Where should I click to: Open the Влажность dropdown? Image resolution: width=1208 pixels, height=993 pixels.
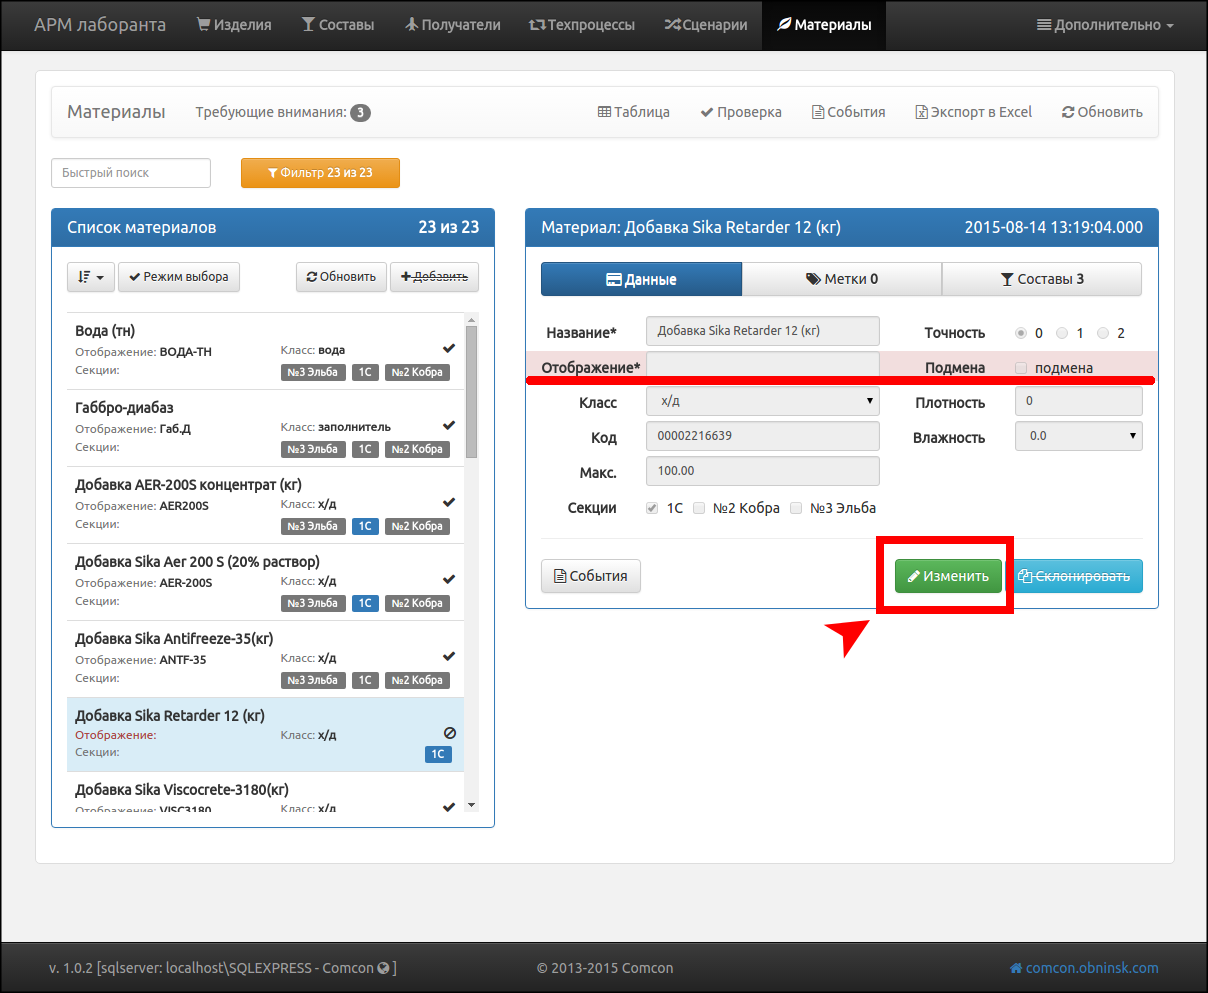(1079, 436)
